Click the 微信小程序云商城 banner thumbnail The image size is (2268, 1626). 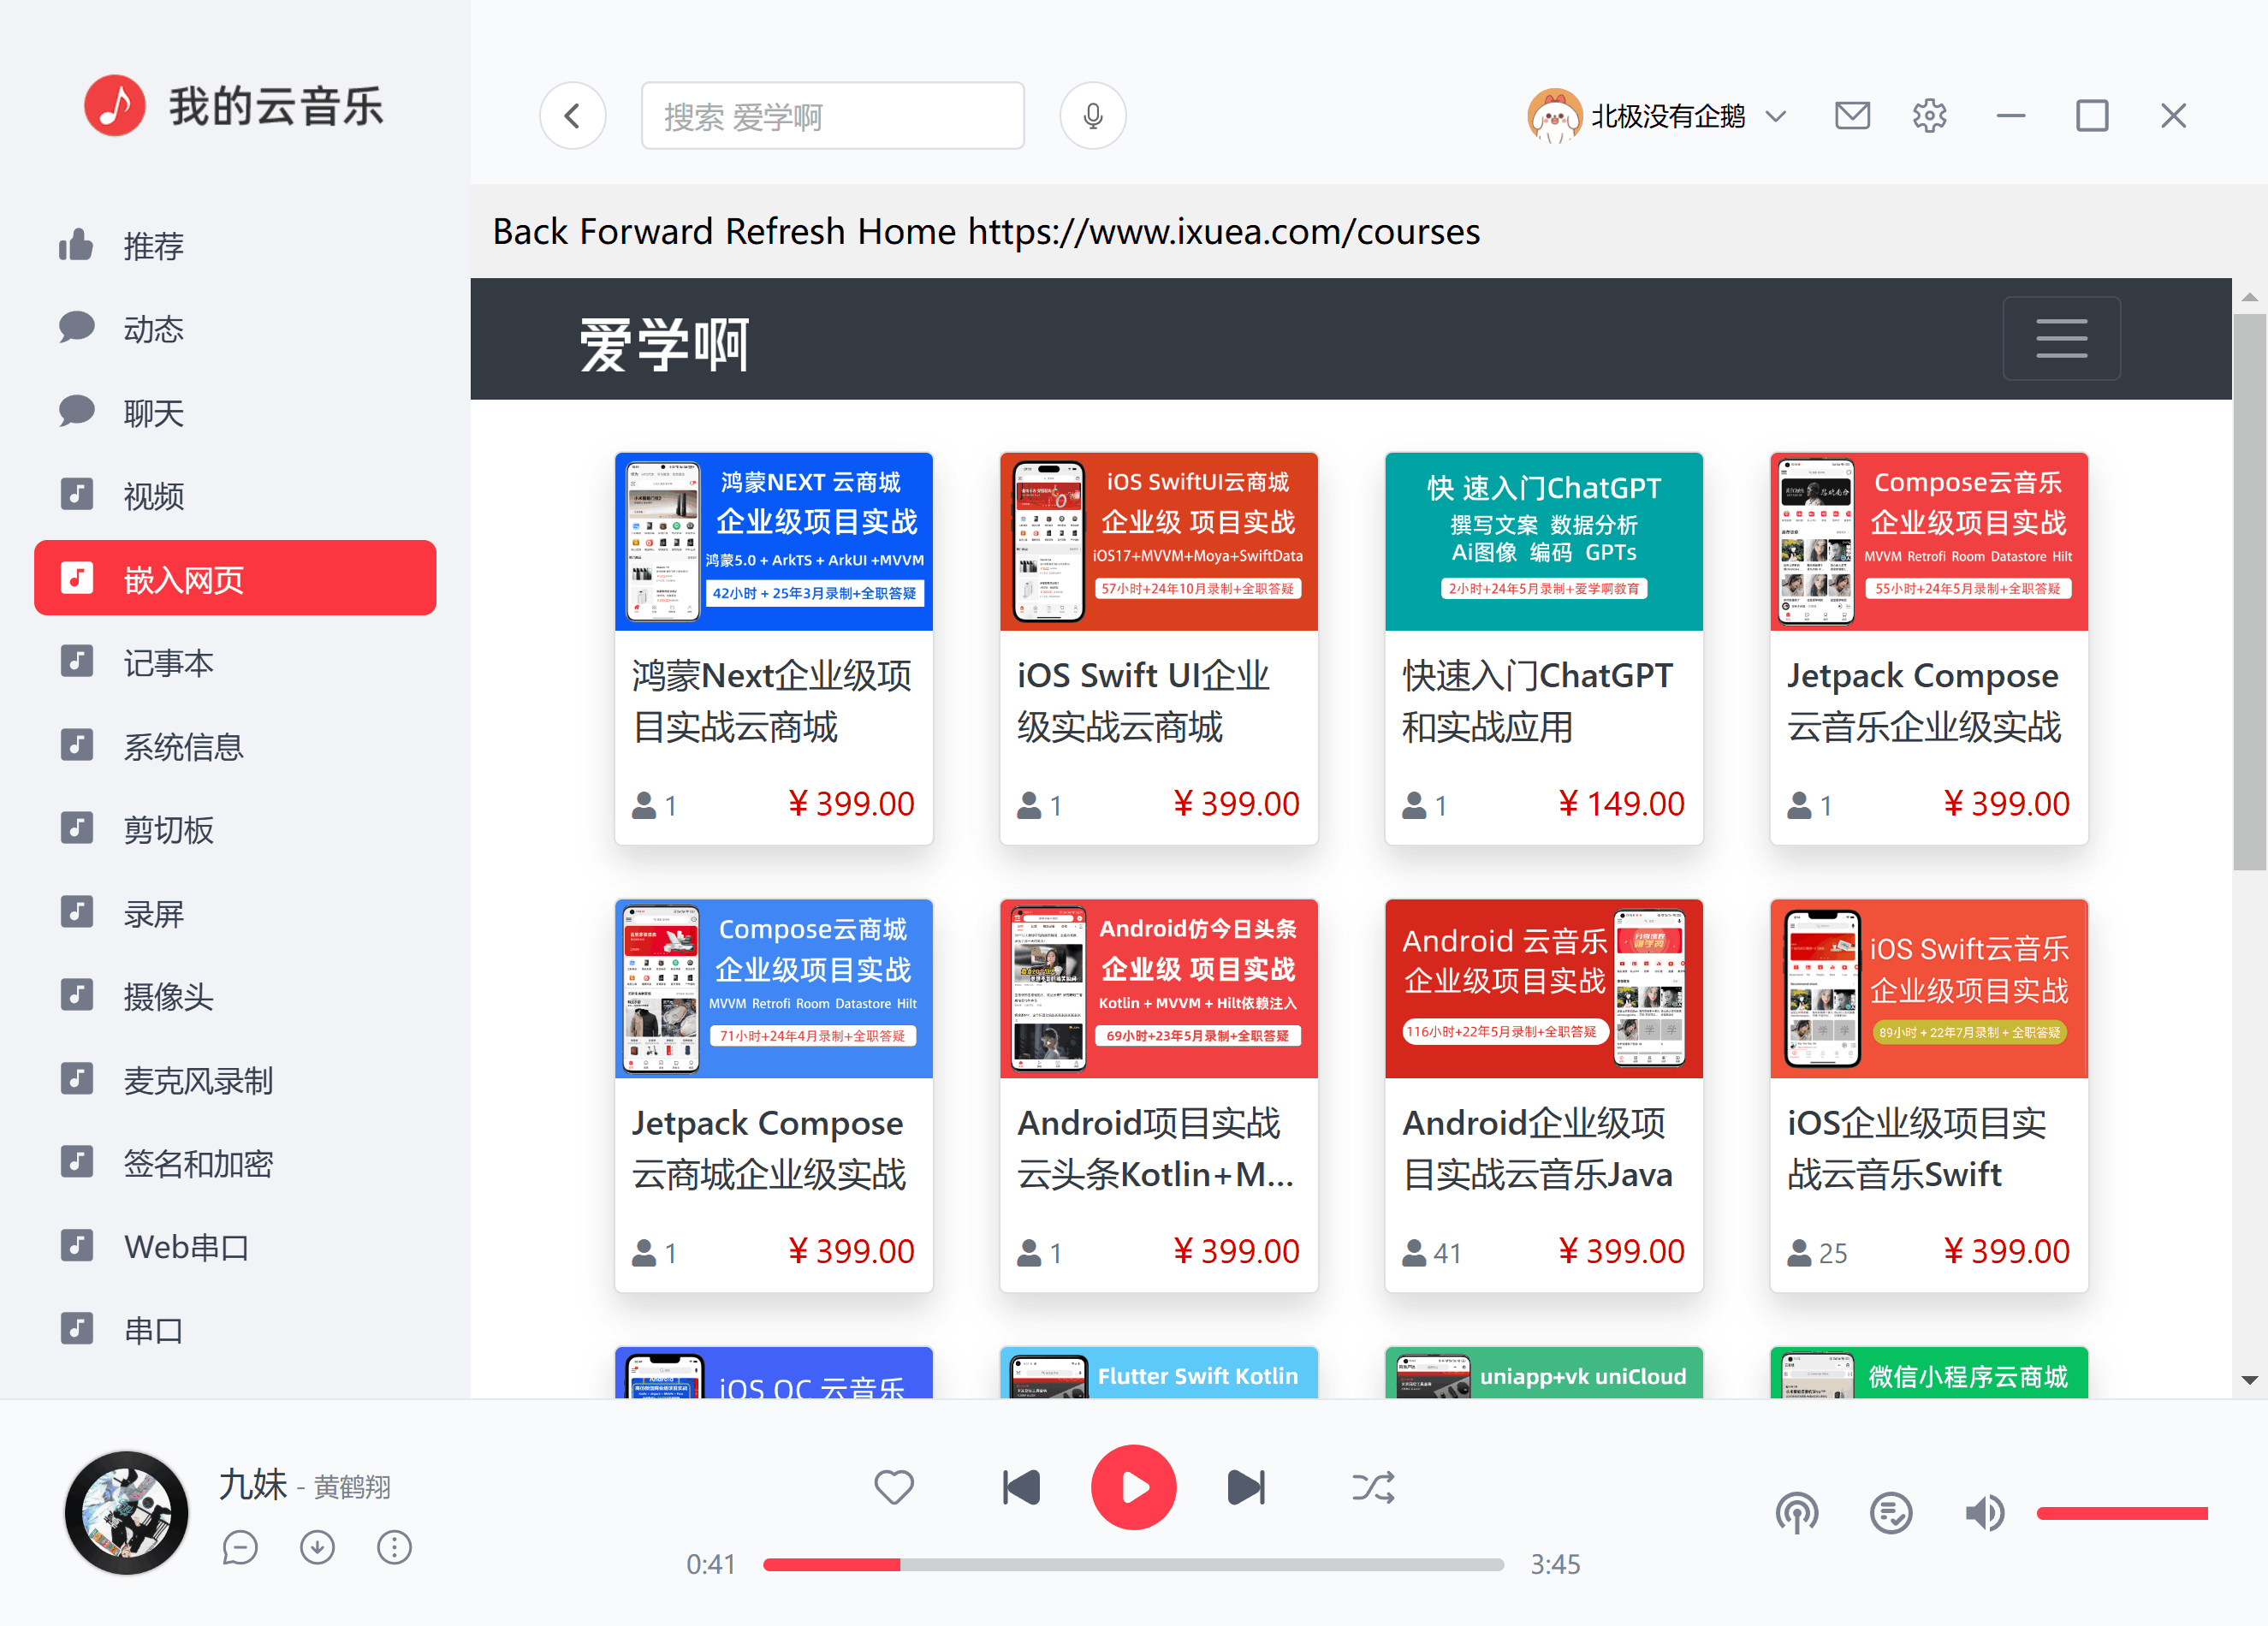pyautogui.click(x=1928, y=1372)
